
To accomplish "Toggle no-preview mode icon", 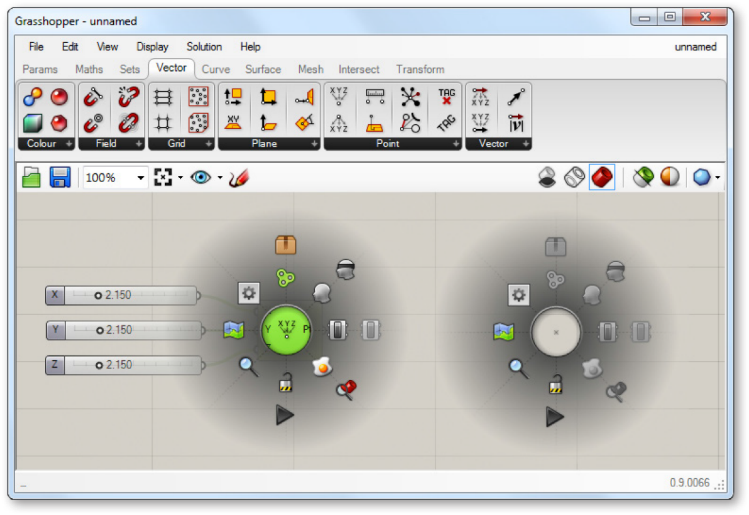I will (x=547, y=177).
